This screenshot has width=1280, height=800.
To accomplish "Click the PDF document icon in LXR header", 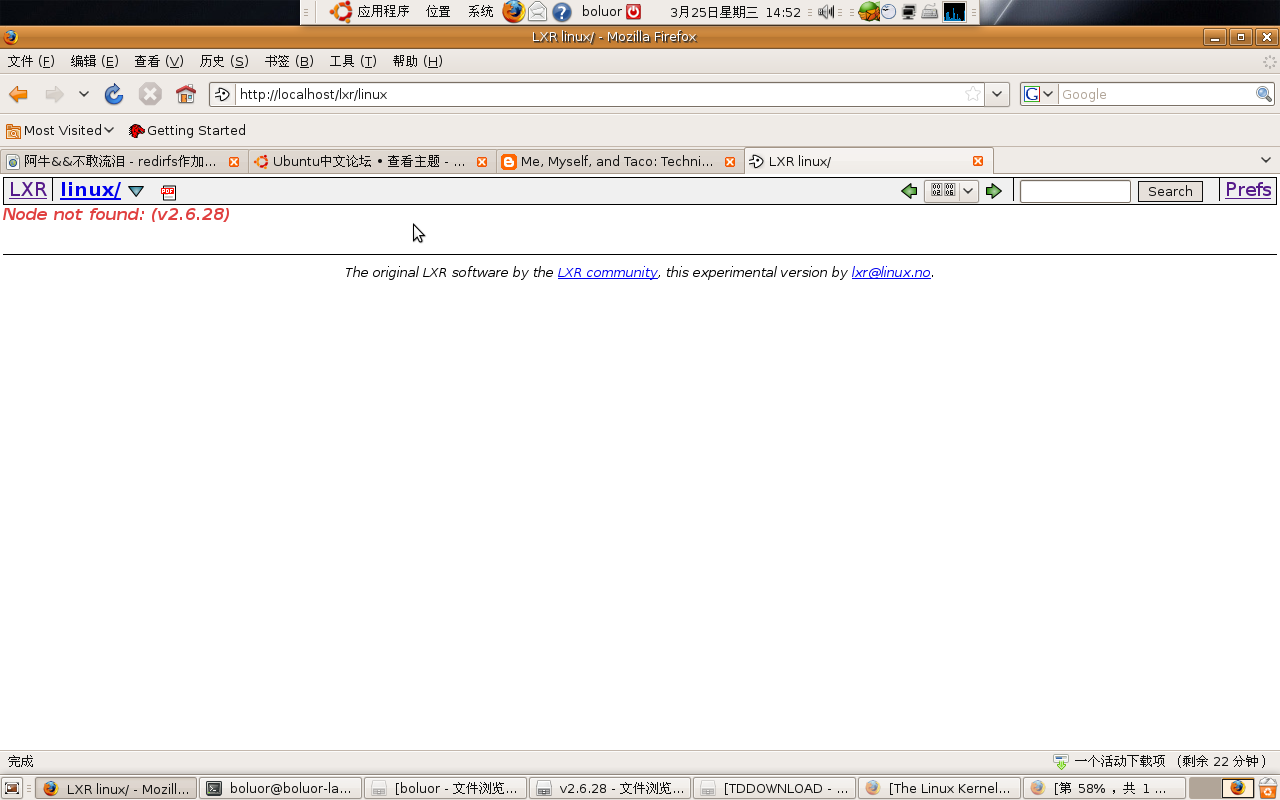I will [x=168, y=192].
